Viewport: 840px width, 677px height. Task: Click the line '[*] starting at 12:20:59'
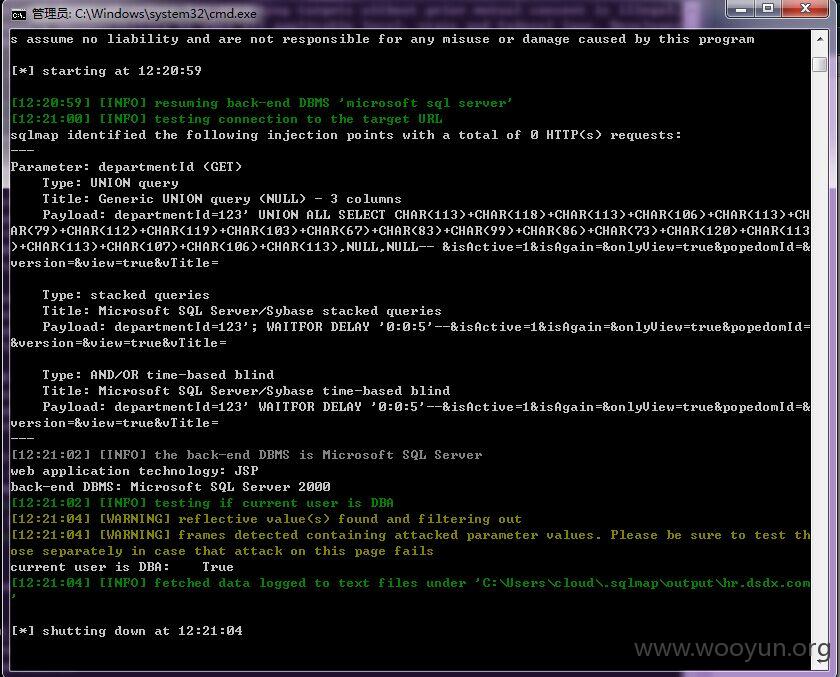(x=106, y=71)
